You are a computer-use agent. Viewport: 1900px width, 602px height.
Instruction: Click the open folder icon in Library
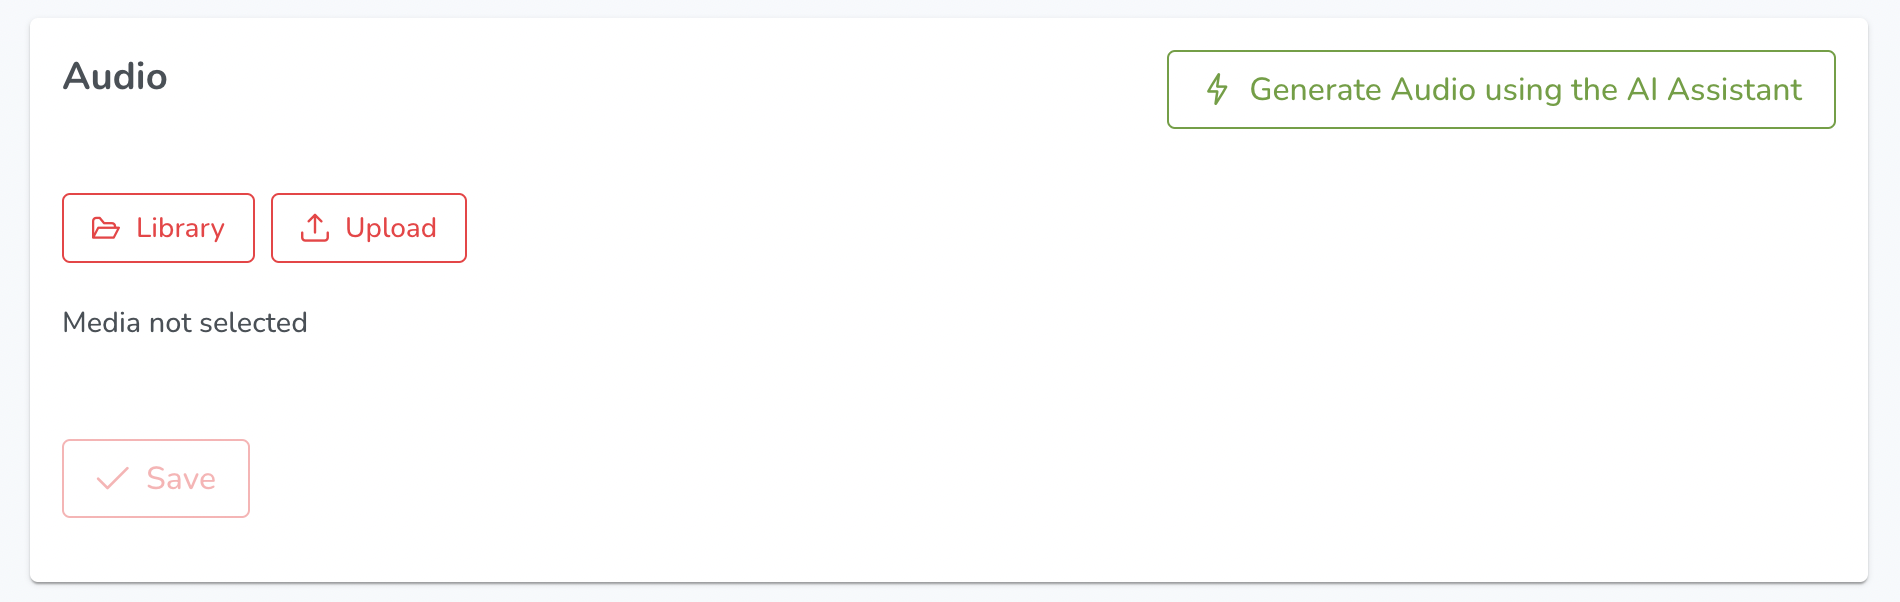(x=106, y=228)
